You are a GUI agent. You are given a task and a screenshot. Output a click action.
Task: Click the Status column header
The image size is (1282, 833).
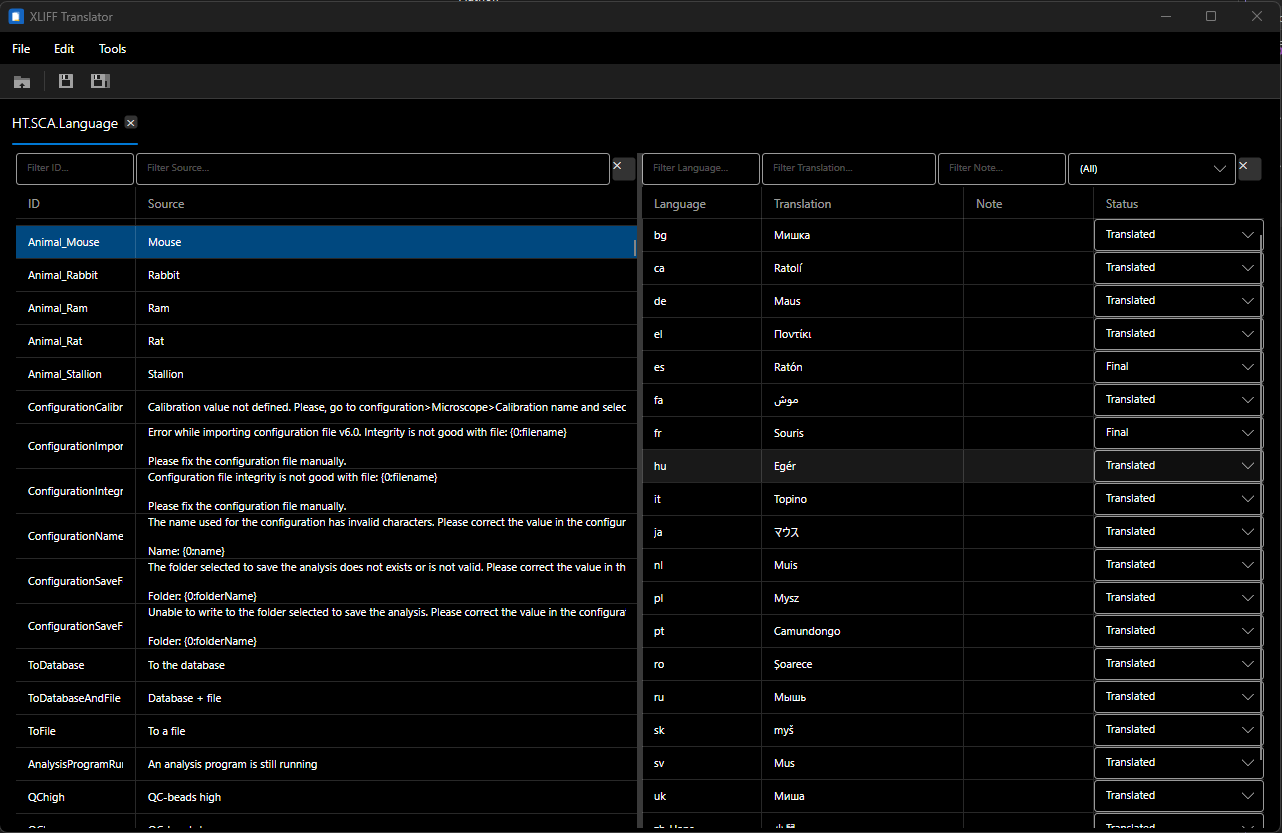pos(1122,204)
